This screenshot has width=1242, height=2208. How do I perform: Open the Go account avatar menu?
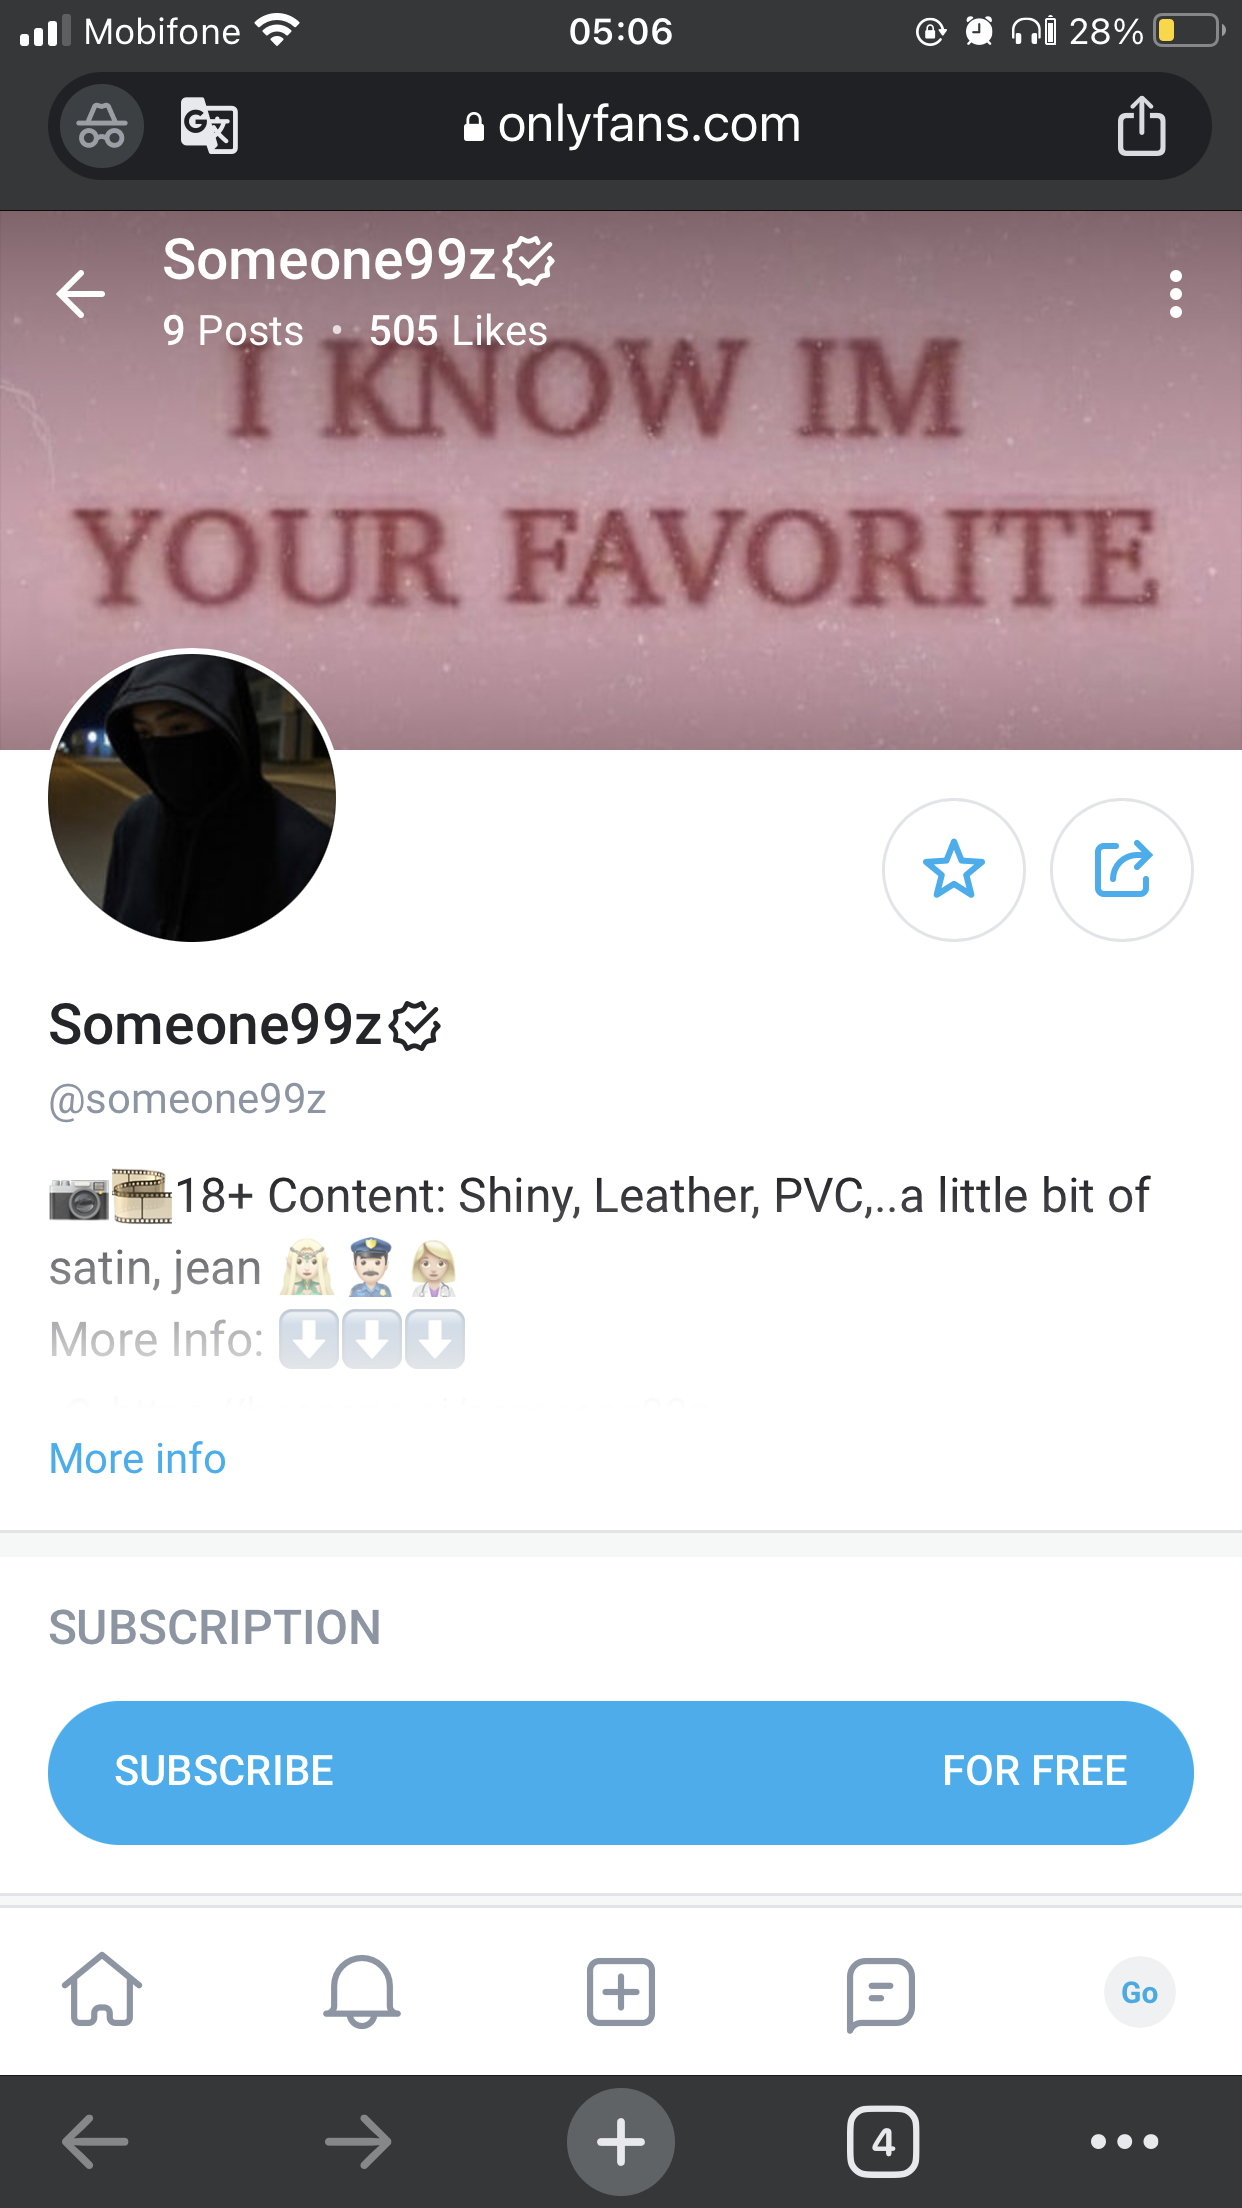click(1139, 1992)
